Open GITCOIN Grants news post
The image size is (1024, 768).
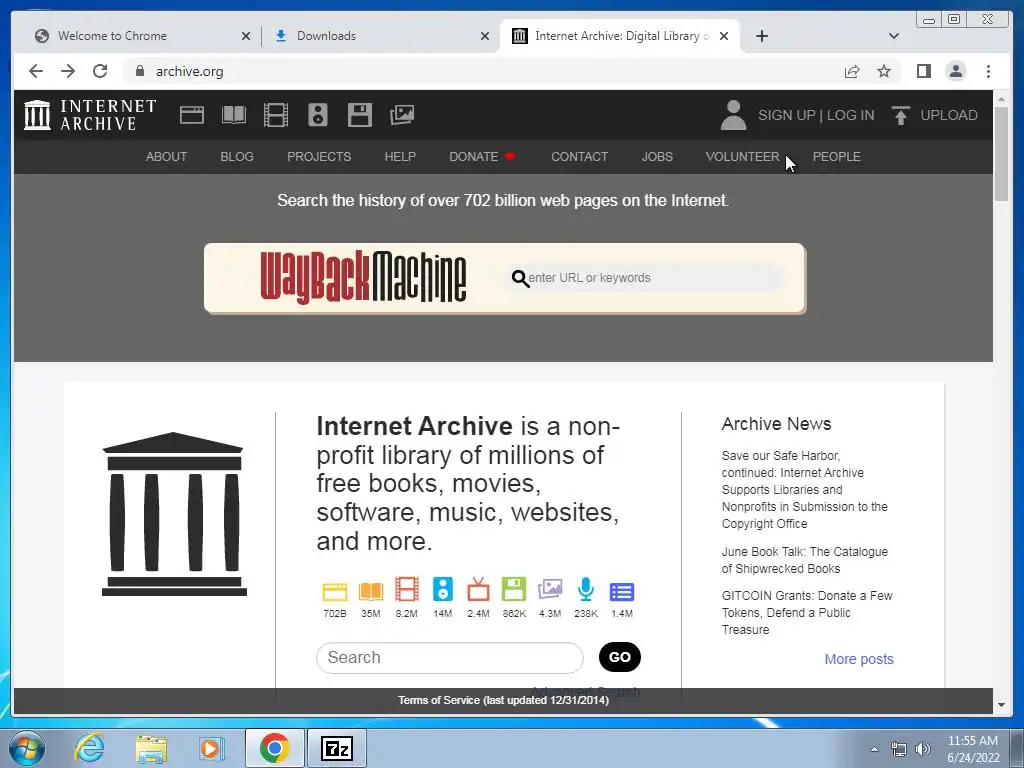click(x=807, y=613)
